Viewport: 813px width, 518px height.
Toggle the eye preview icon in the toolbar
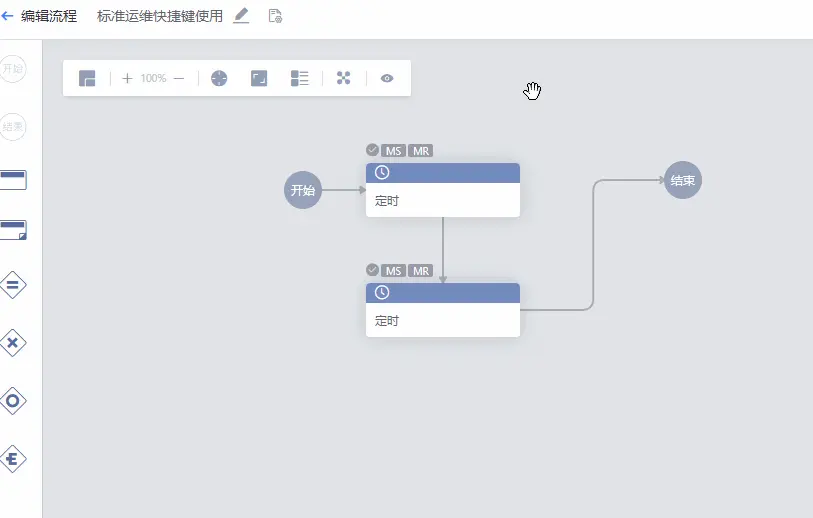click(387, 78)
